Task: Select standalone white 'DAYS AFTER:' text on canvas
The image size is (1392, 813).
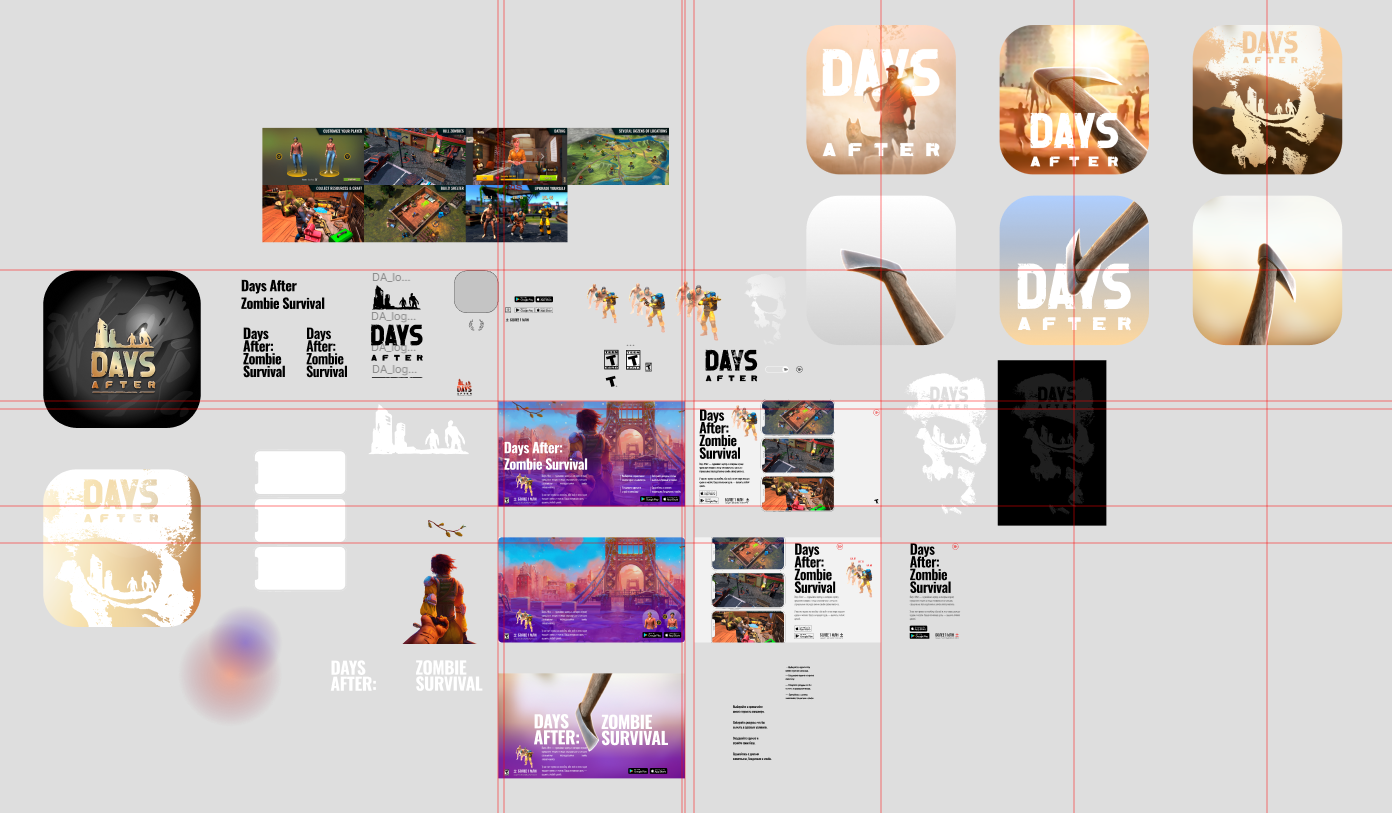Action: click(x=353, y=676)
